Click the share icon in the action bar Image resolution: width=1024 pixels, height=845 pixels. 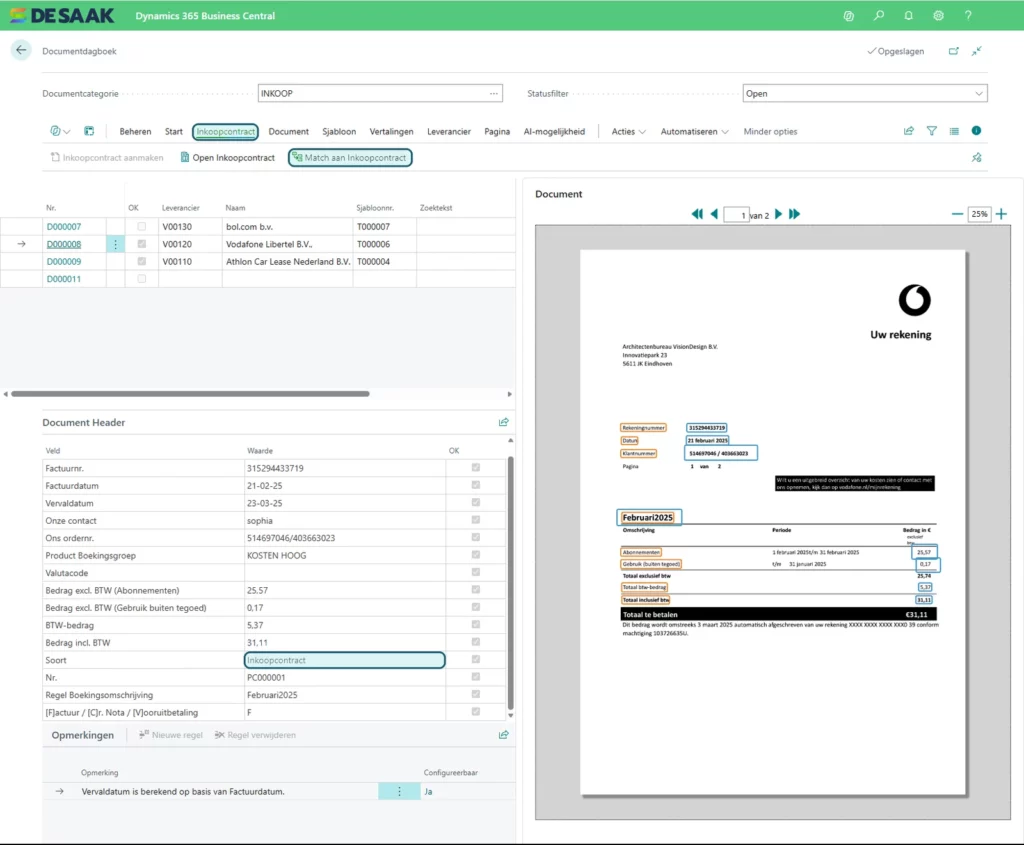point(908,131)
